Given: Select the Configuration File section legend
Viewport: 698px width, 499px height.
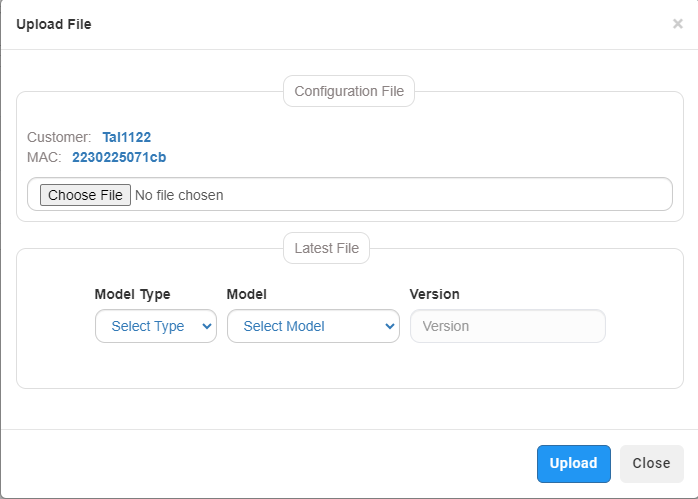Looking at the screenshot, I should coord(349,91).
